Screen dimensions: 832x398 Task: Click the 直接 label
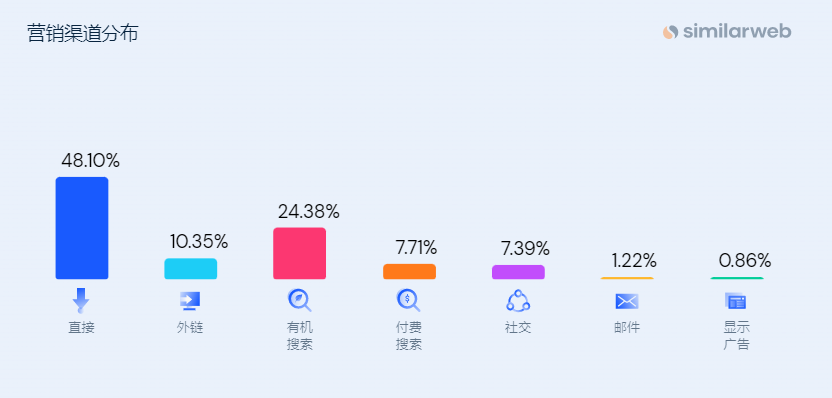81,327
